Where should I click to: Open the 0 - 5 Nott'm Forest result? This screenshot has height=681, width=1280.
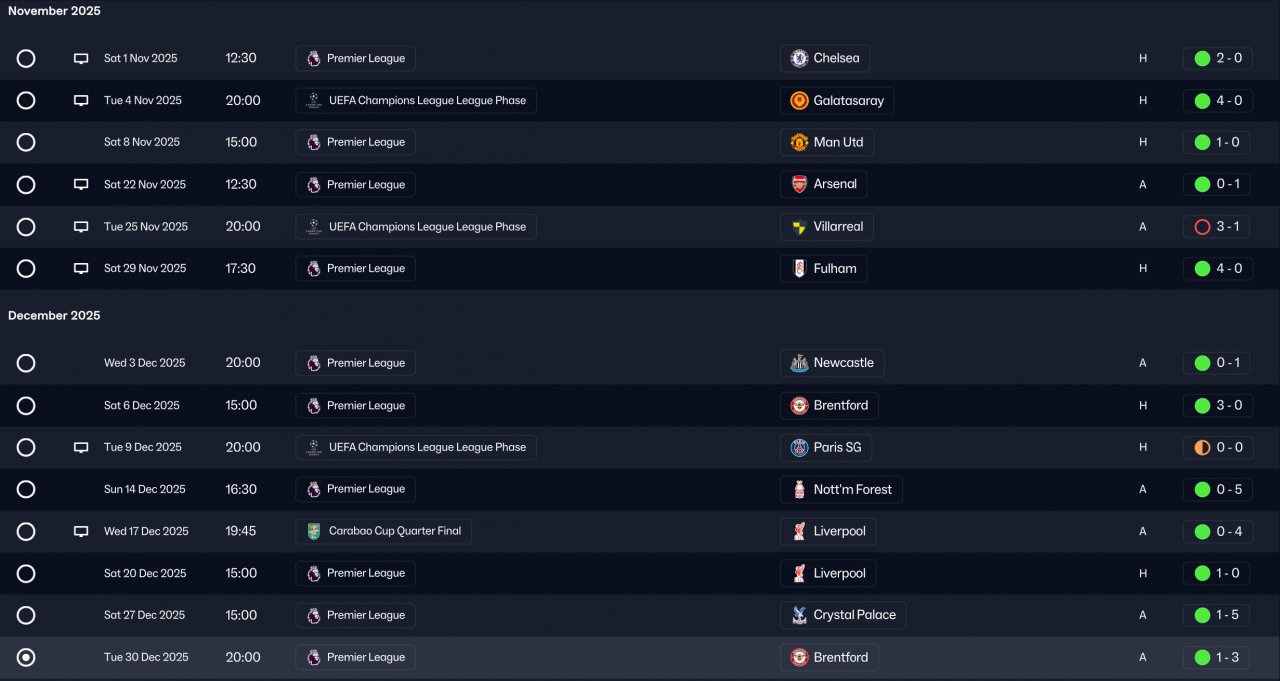1217,490
